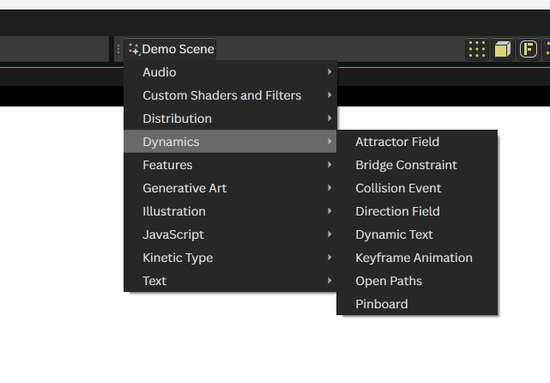Expand arrow next to Illustration

pyautogui.click(x=329, y=211)
